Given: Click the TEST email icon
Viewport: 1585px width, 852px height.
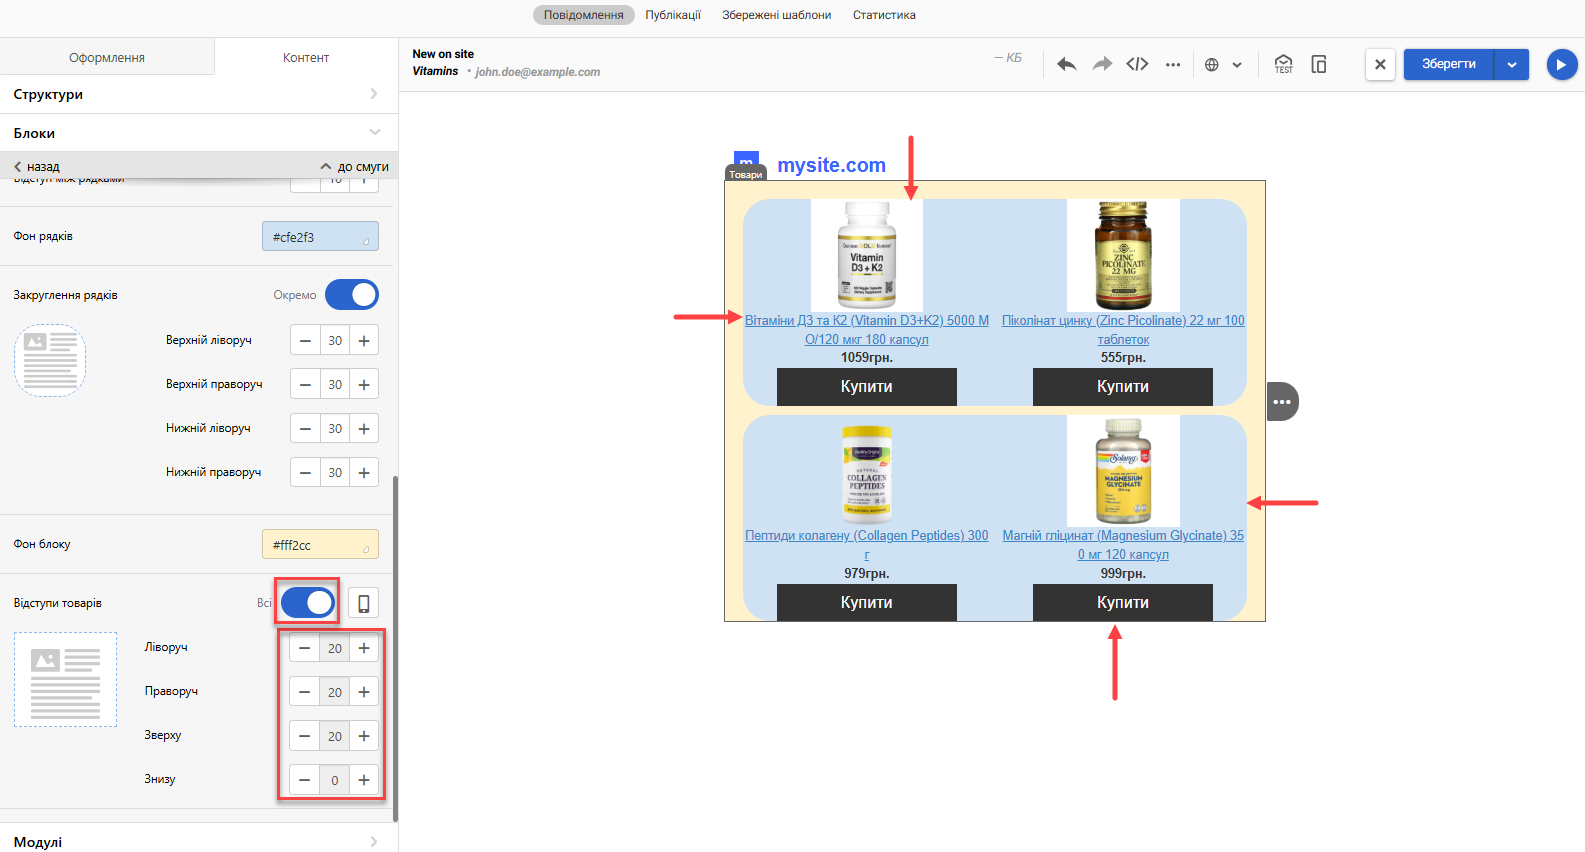Looking at the screenshot, I should tap(1283, 64).
